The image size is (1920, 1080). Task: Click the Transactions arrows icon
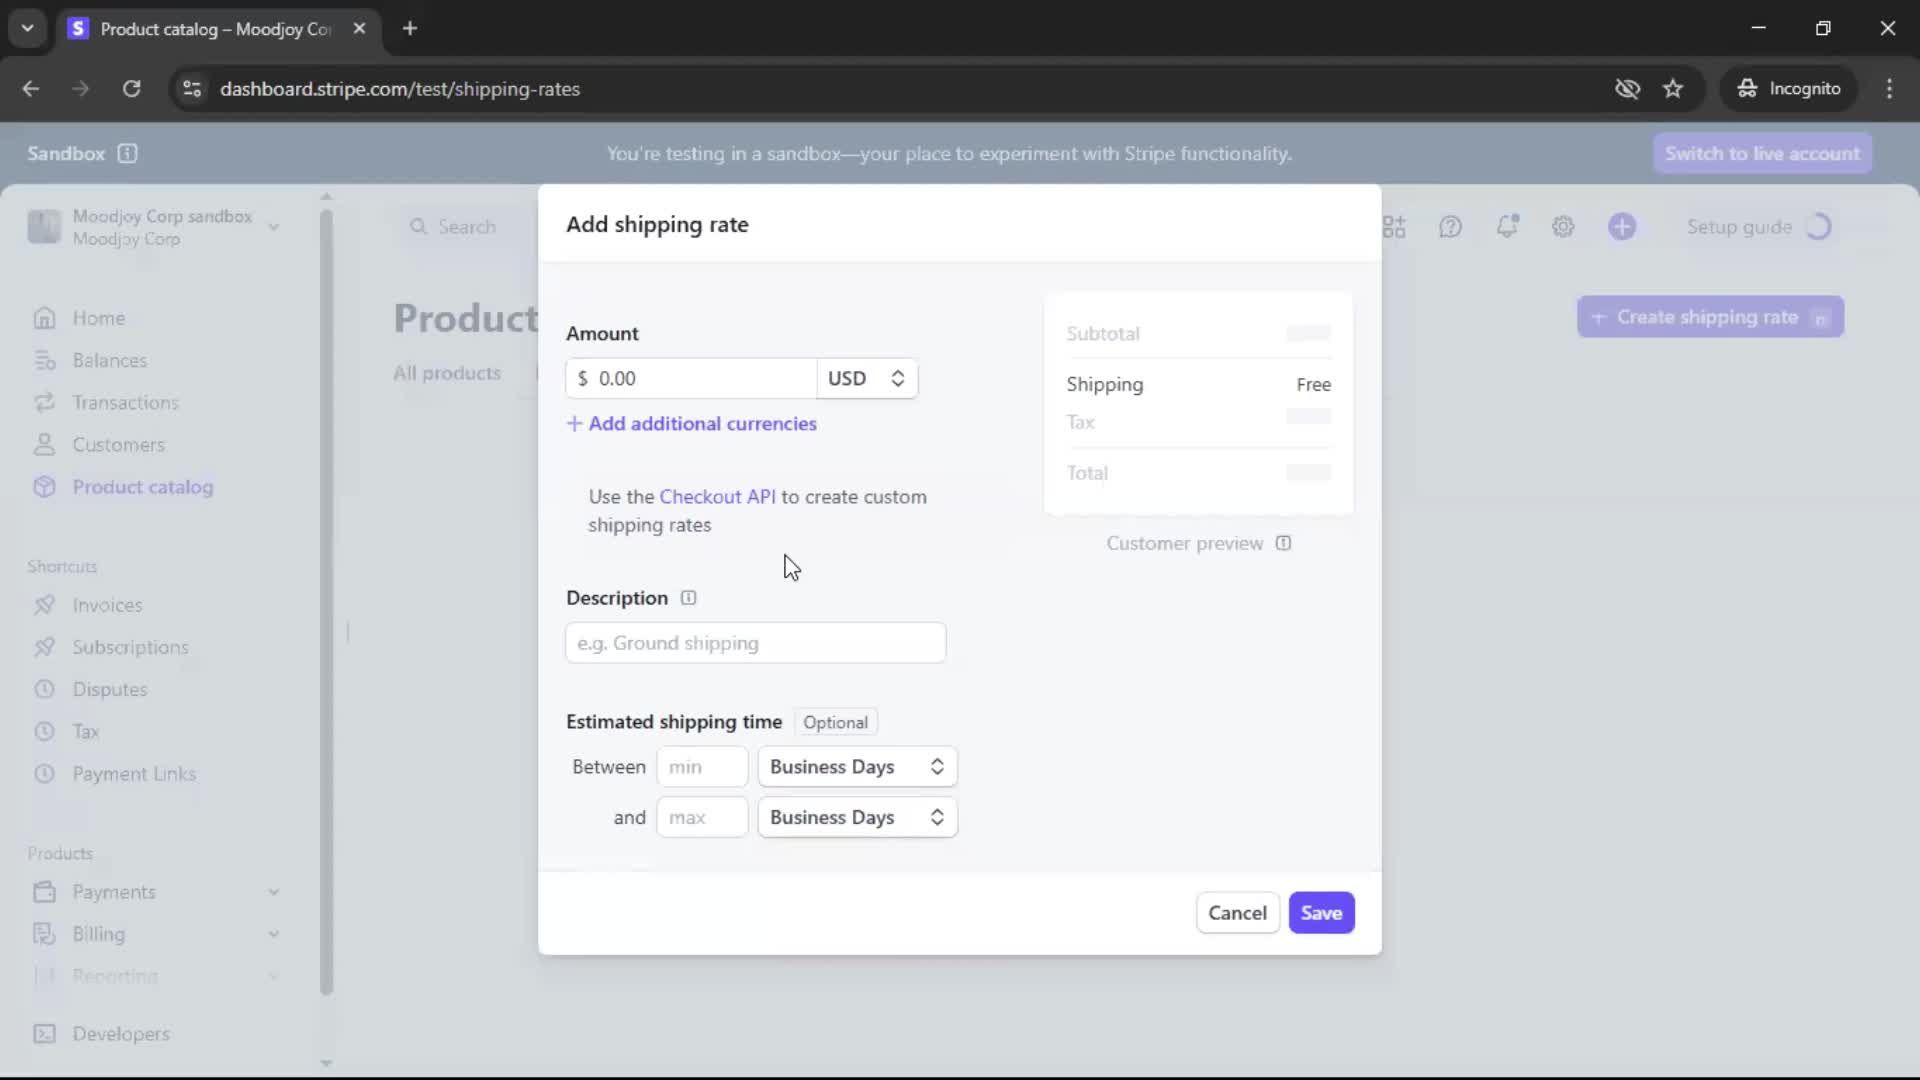pos(44,402)
